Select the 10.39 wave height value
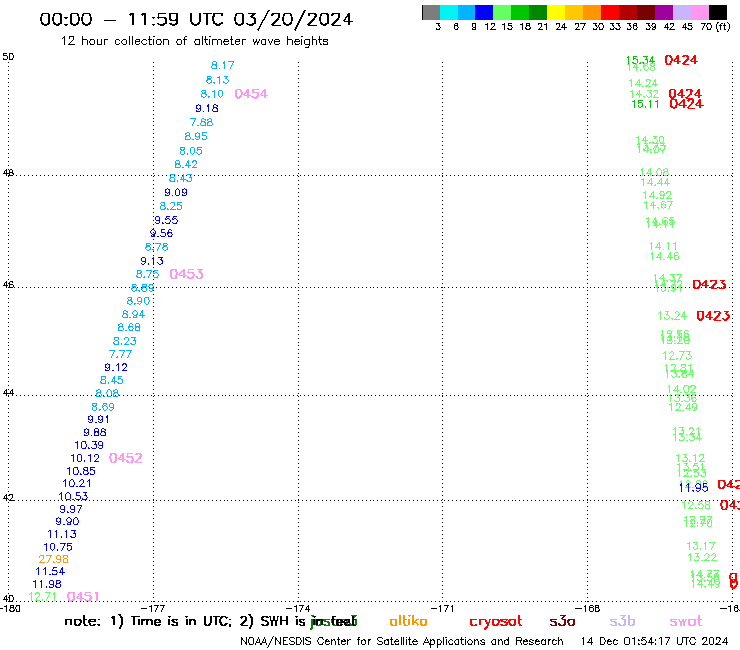 click(89, 445)
